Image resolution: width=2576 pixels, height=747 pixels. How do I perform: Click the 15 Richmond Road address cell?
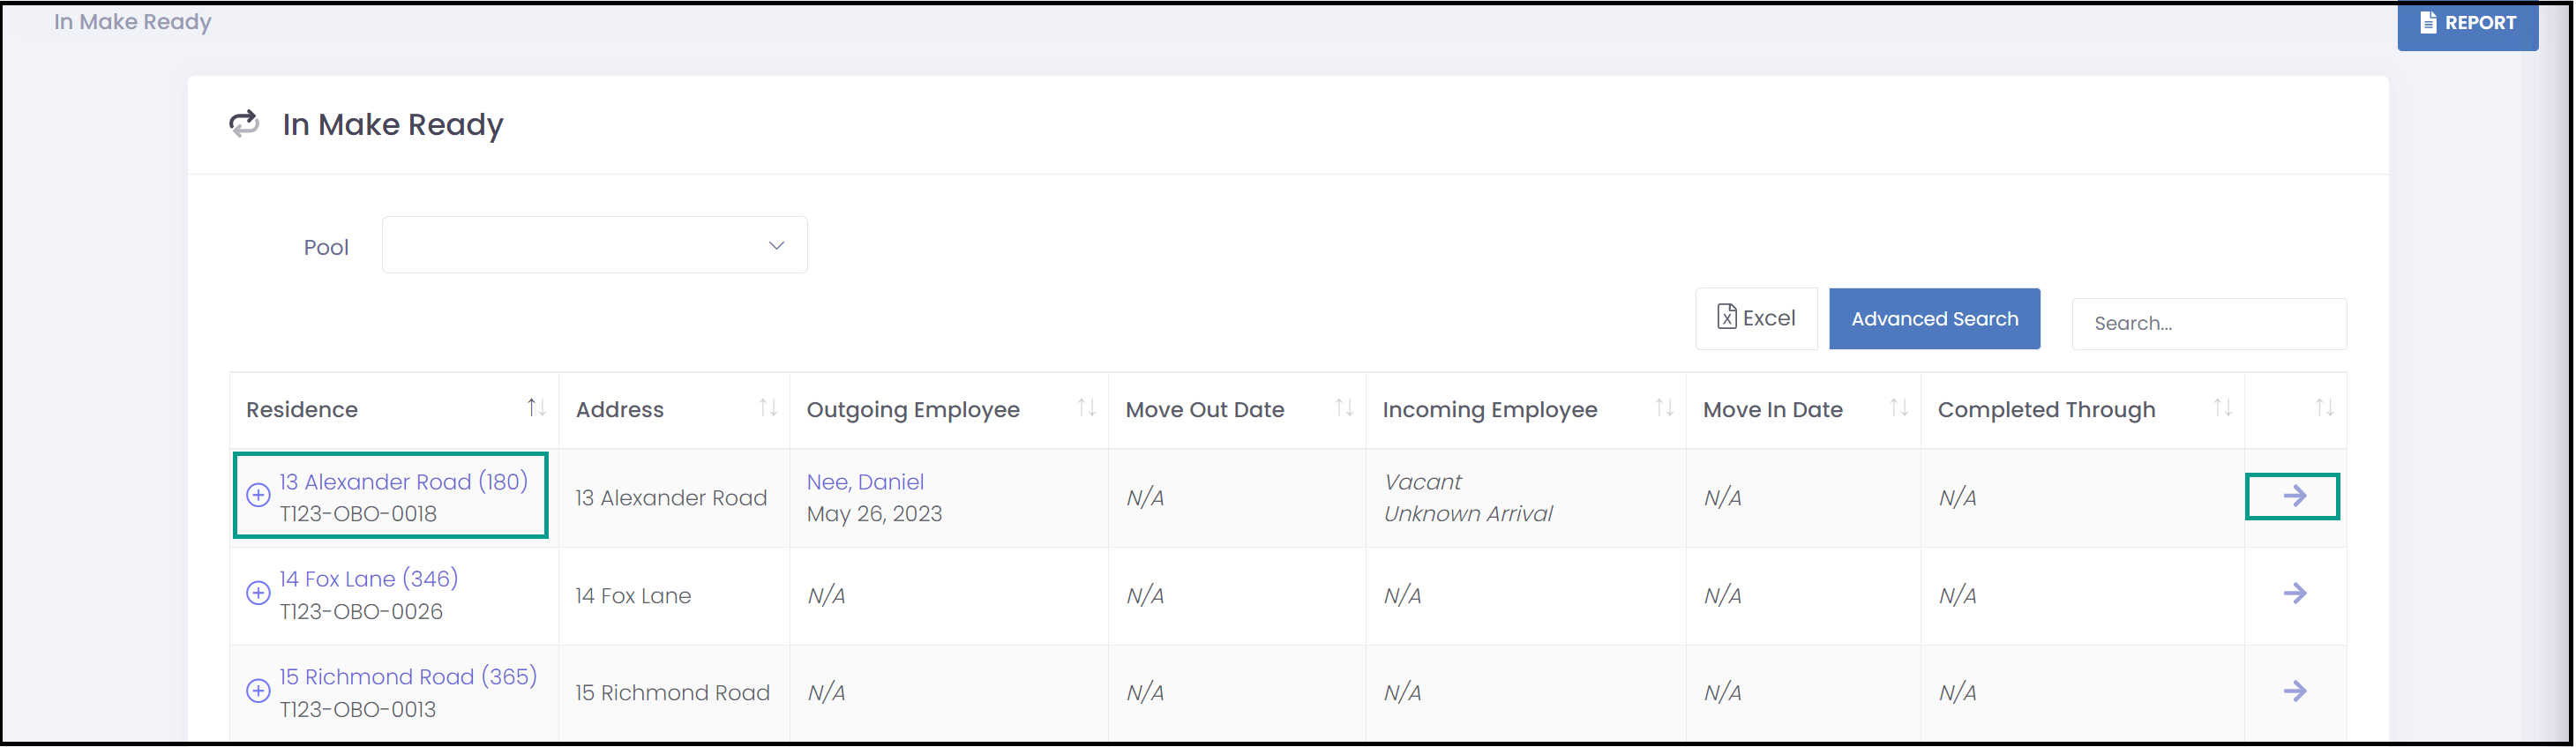click(x=672, y=693)
